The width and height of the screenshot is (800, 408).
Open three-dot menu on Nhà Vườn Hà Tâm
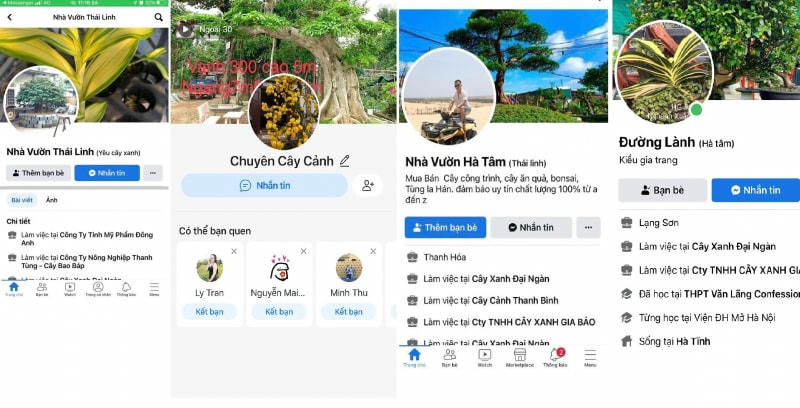pos(588,227)
